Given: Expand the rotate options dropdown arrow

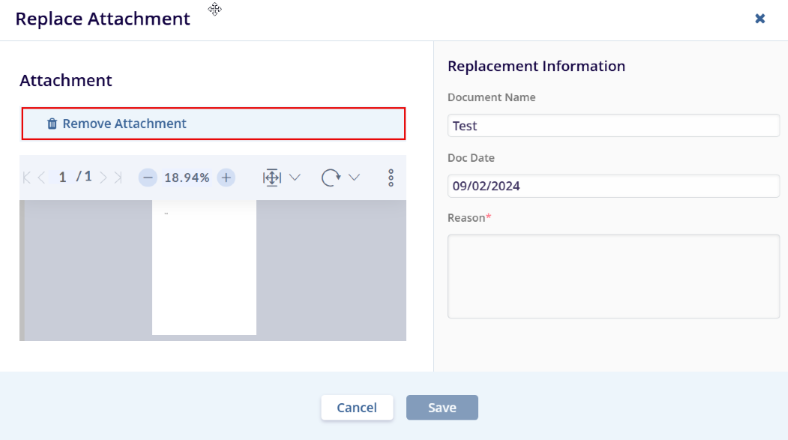Looking at the screenshot, I should [x=355, y=177].
